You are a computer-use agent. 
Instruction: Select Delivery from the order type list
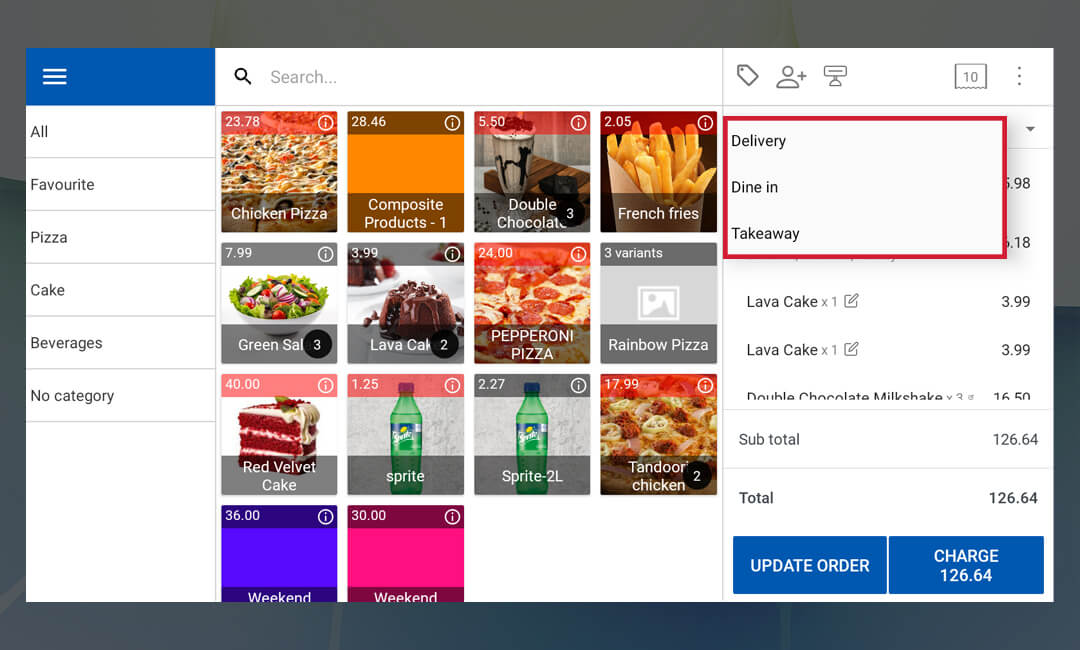coord(759,141)
